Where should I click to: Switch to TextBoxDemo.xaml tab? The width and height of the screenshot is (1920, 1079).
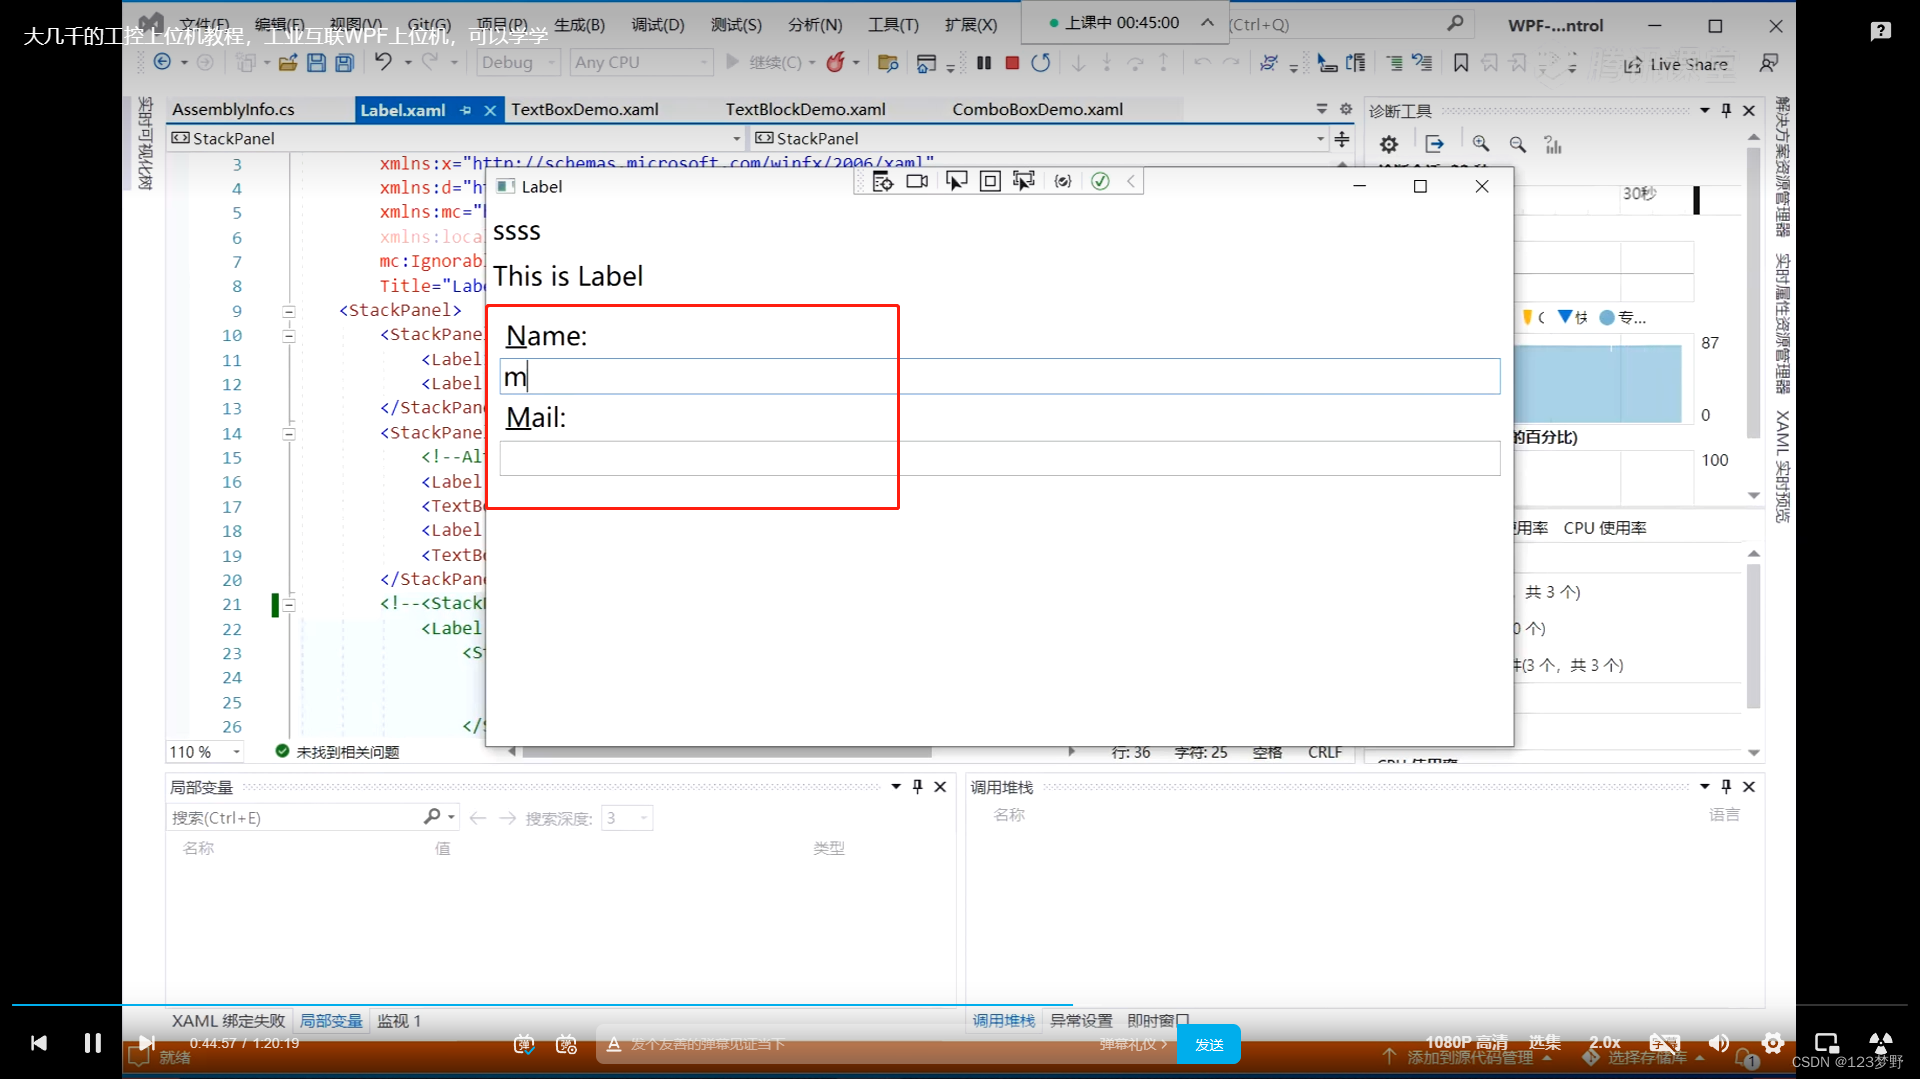(585, 109)
